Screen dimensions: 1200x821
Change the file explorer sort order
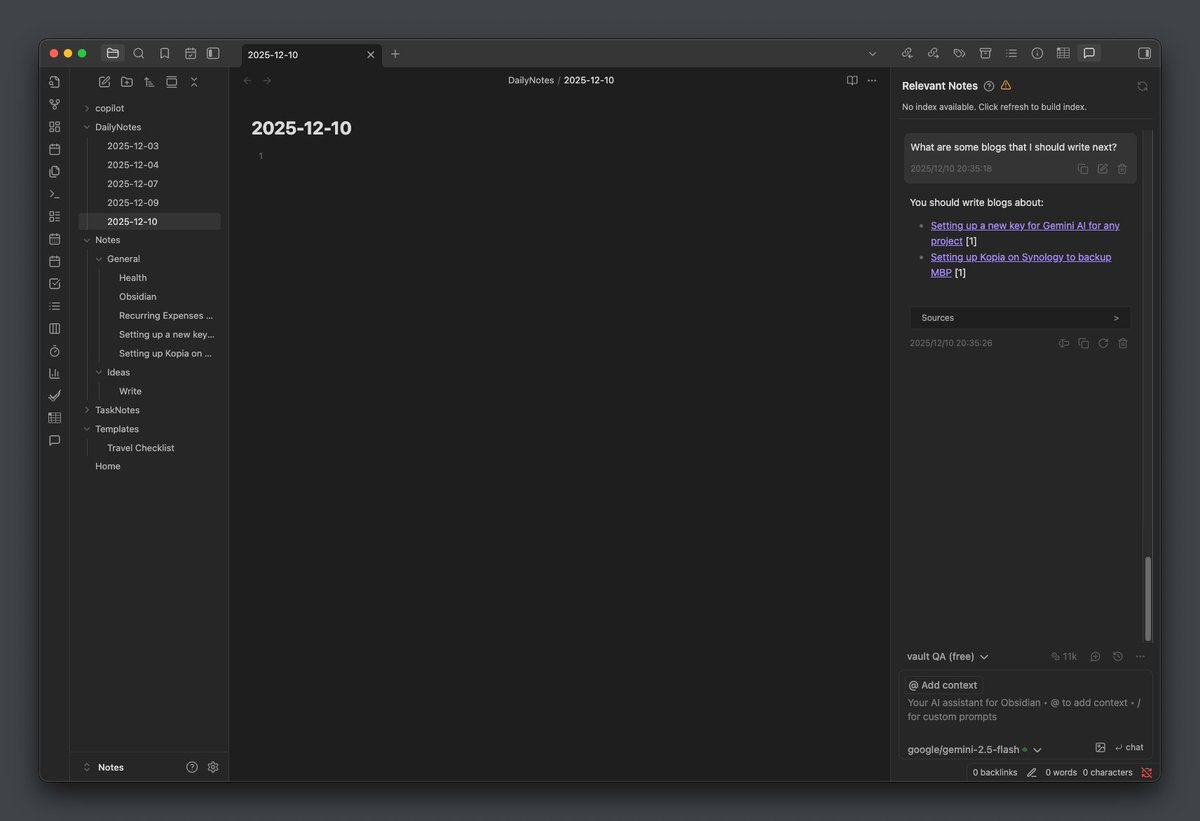tap(149, 82)
